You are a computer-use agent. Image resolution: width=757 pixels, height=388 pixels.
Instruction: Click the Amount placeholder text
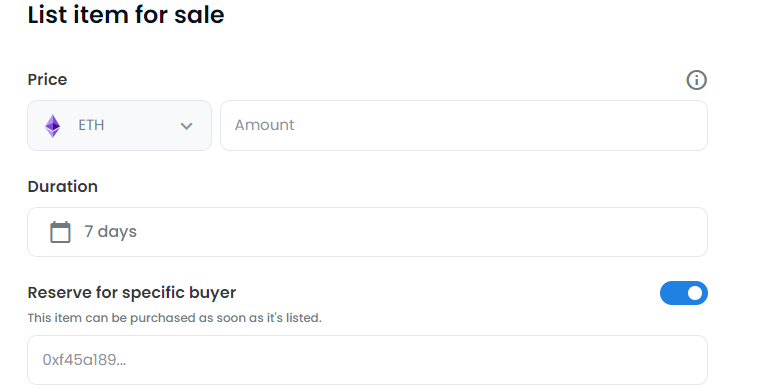tap(265, 125)
